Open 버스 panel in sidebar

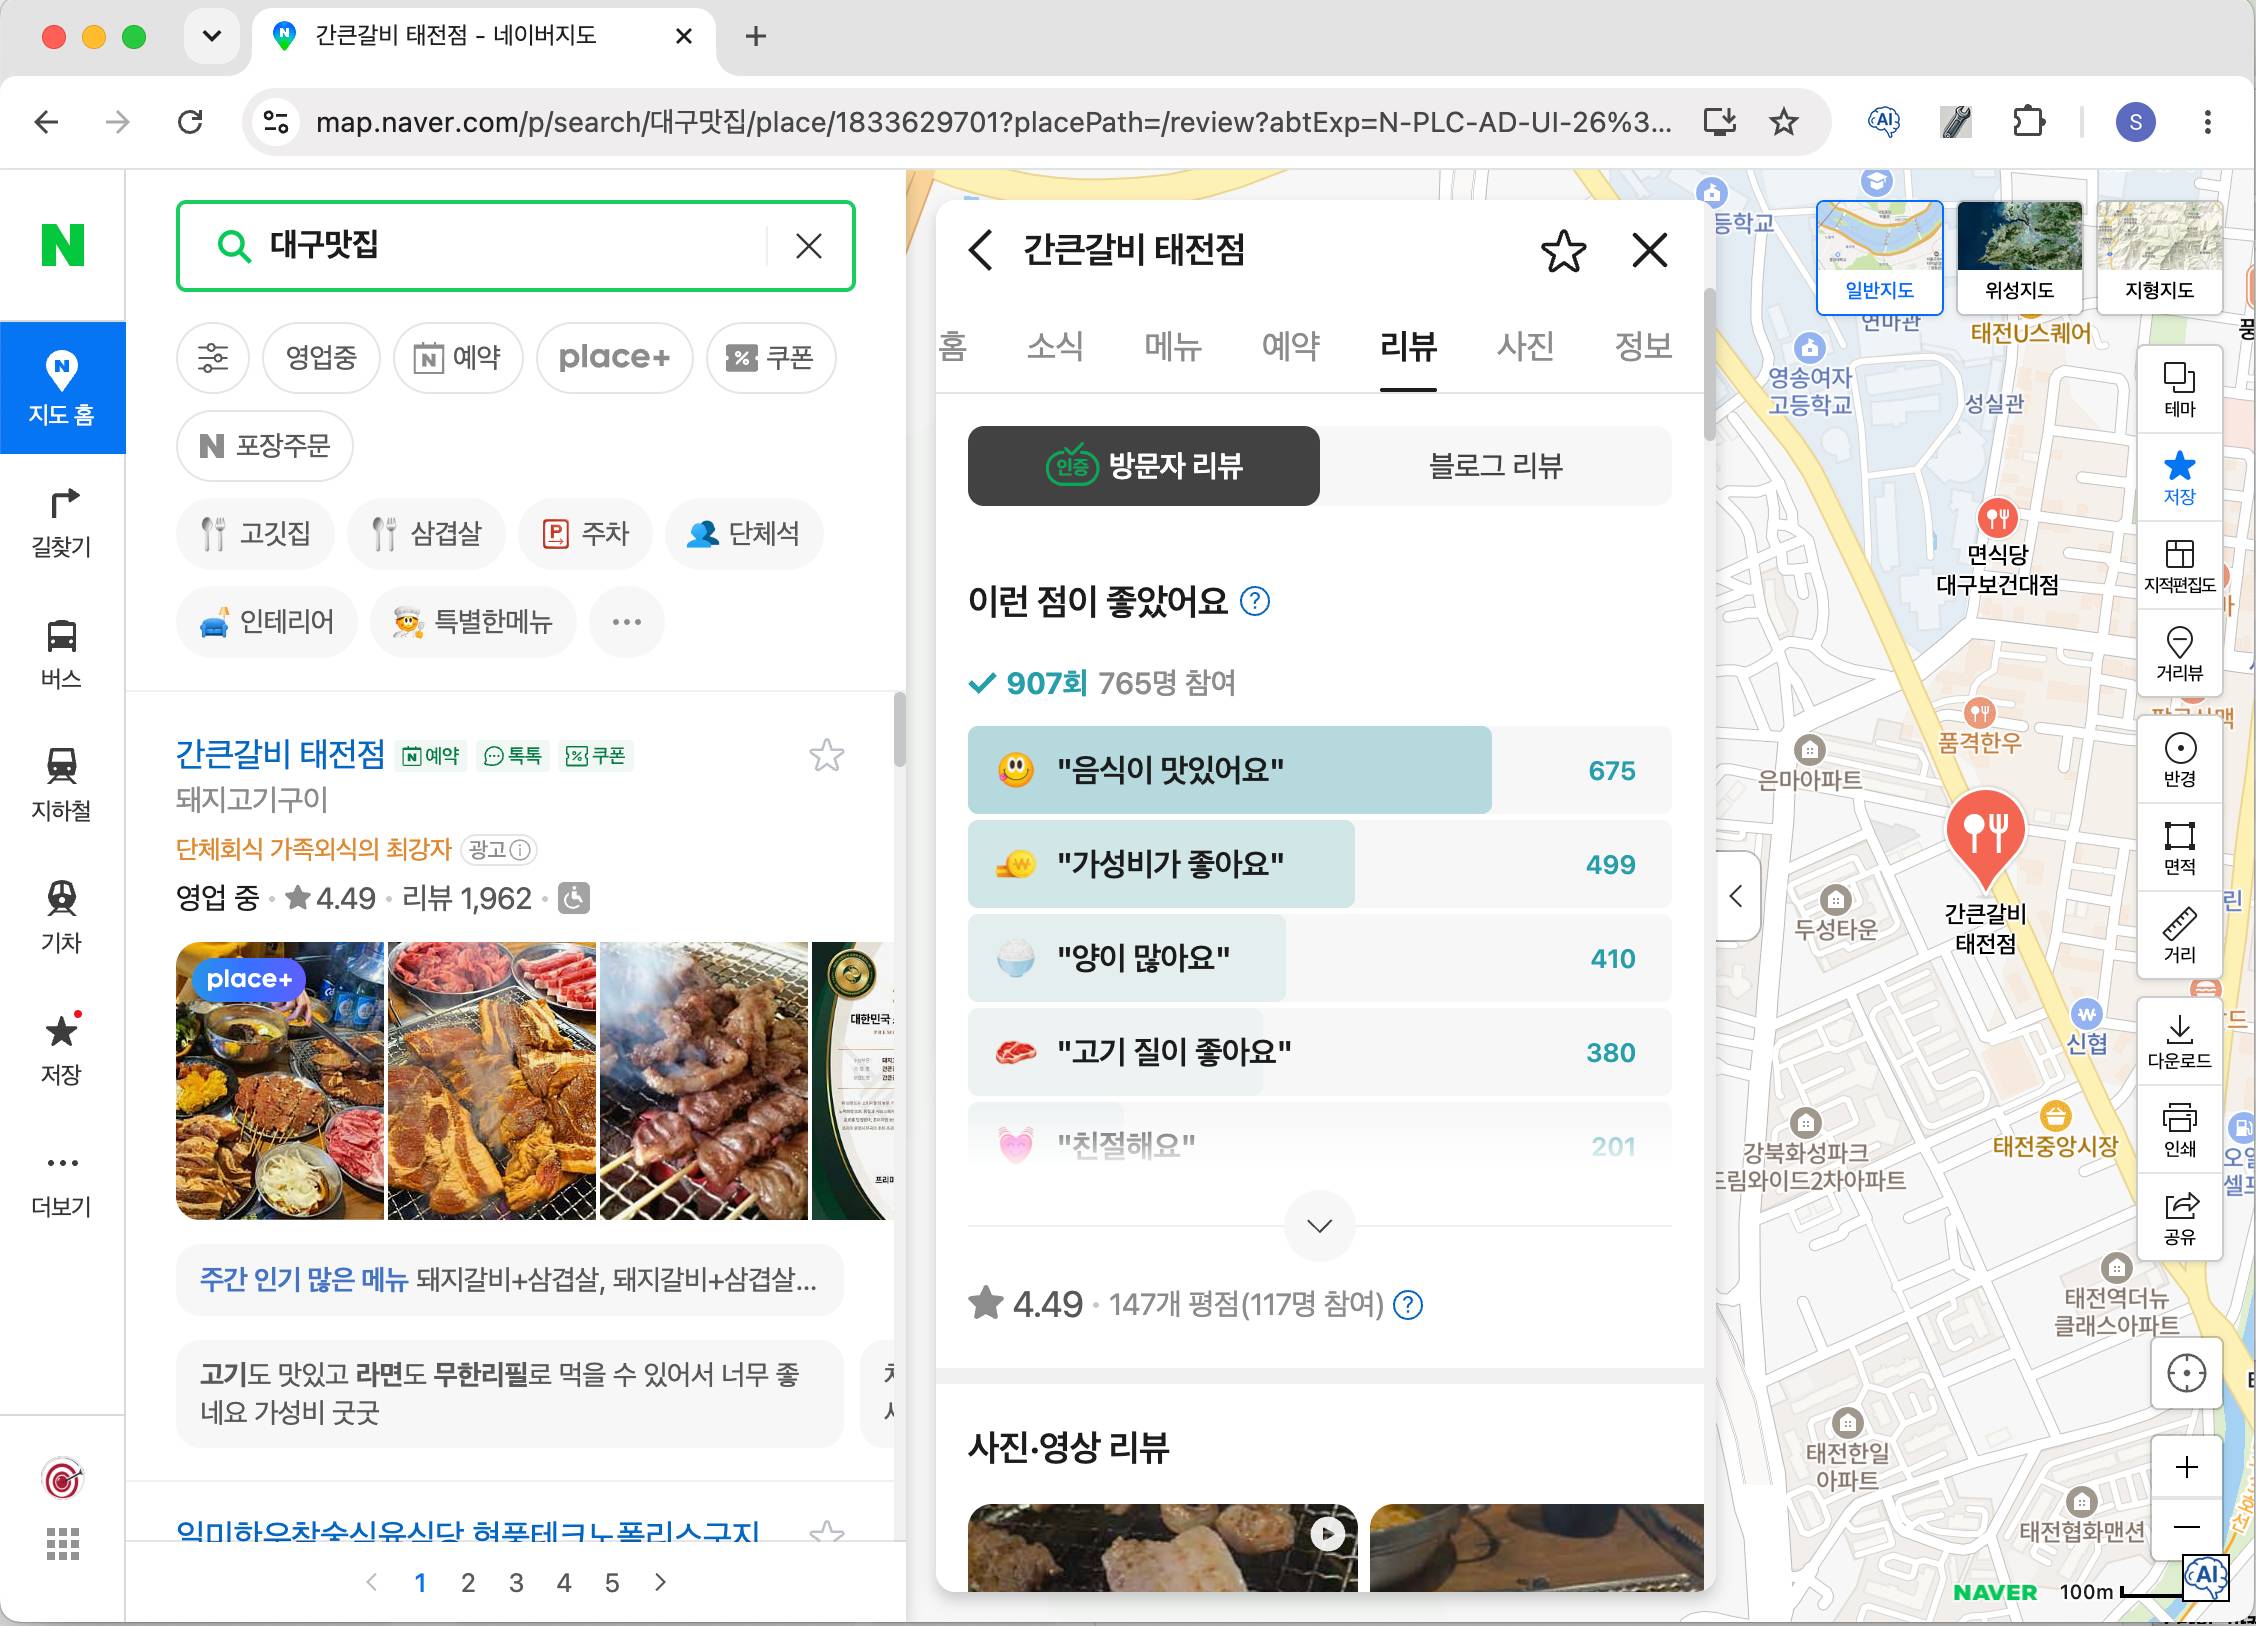point(62,655)
